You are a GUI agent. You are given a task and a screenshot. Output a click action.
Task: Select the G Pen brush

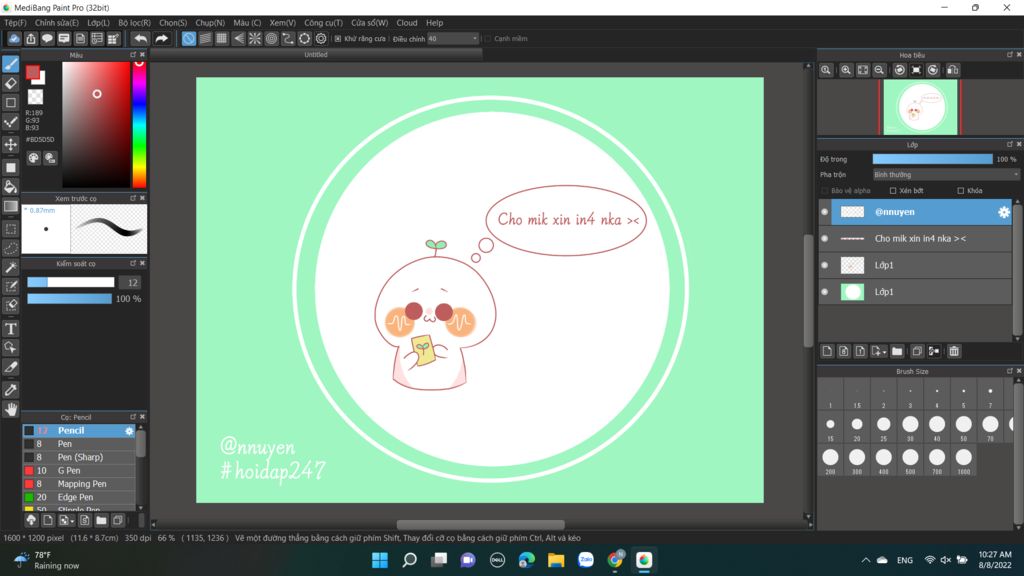tap(79, 471)
